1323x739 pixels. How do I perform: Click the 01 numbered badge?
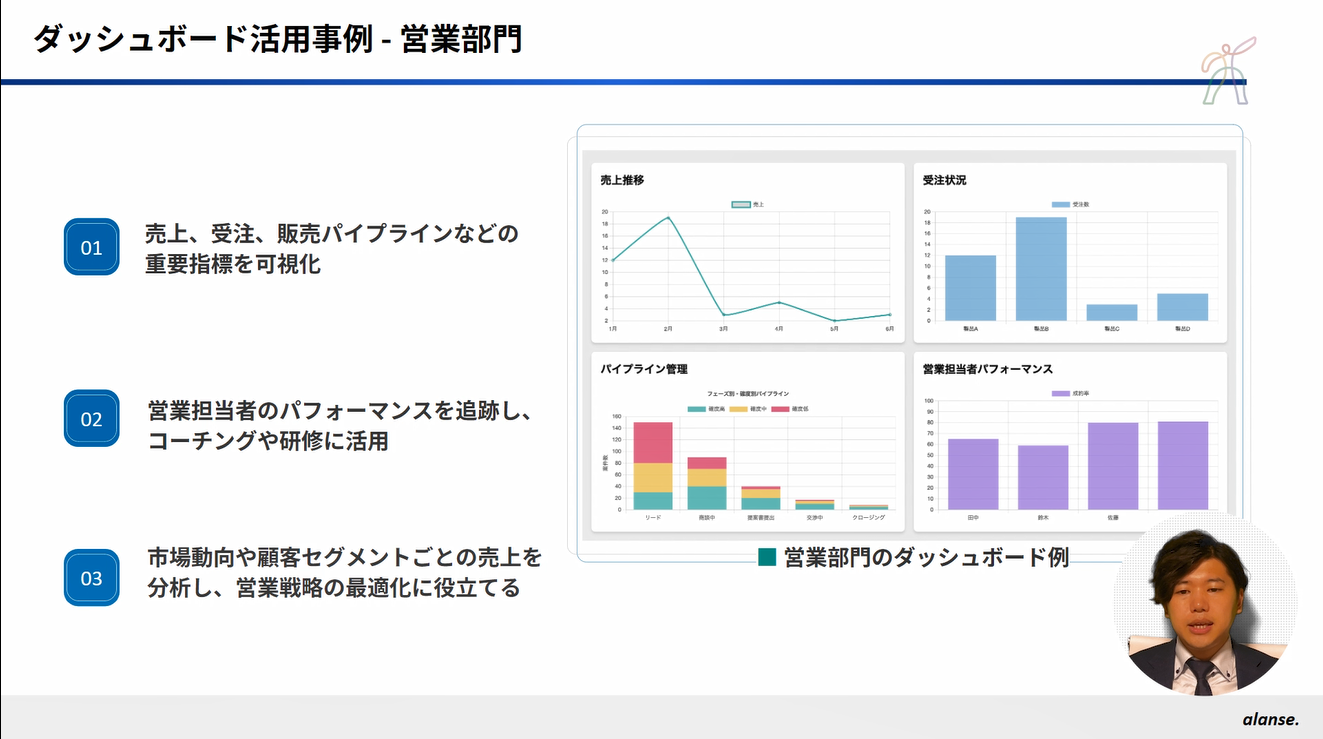91,247
